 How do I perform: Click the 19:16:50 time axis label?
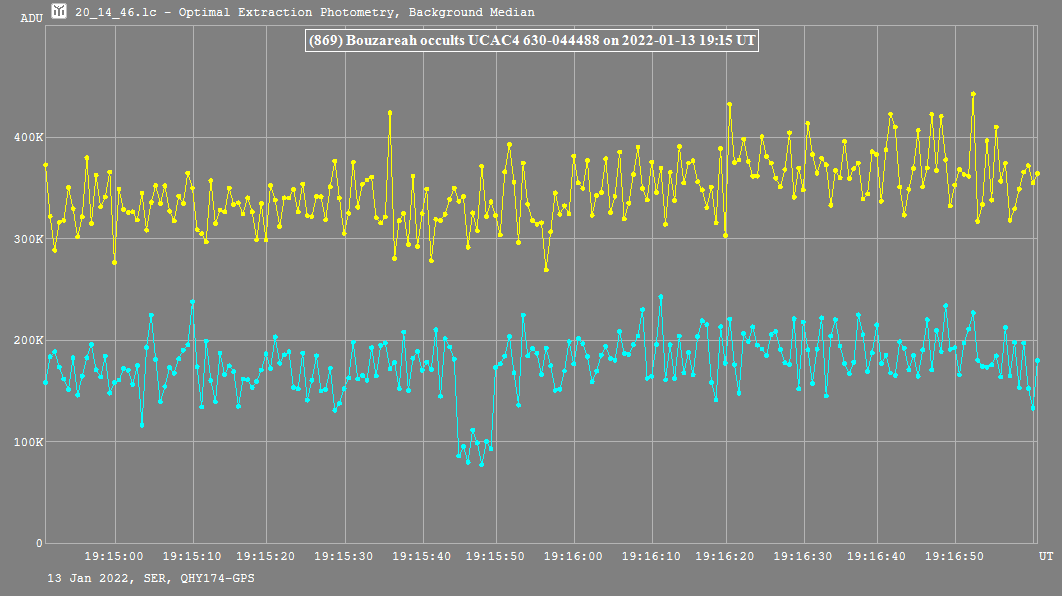[x=957, y=555]
